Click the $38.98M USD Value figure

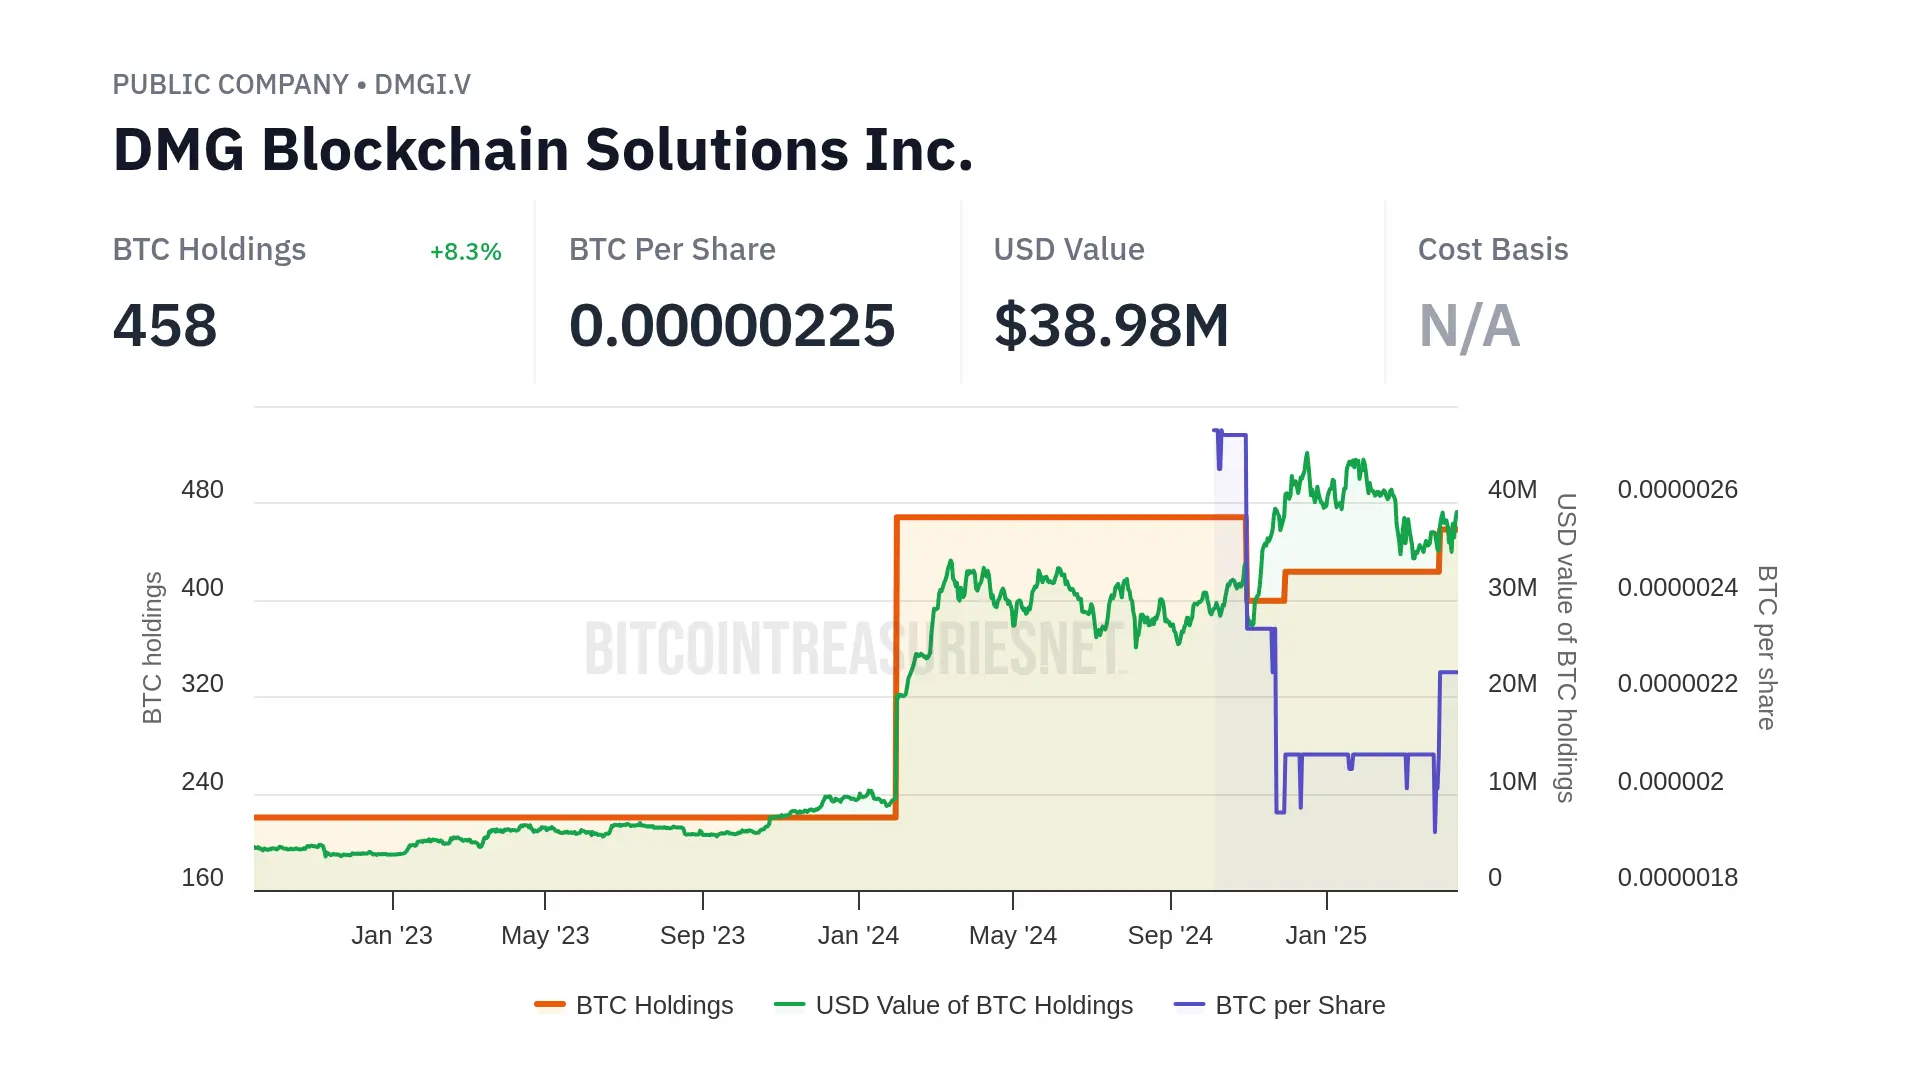(1111, 326)
